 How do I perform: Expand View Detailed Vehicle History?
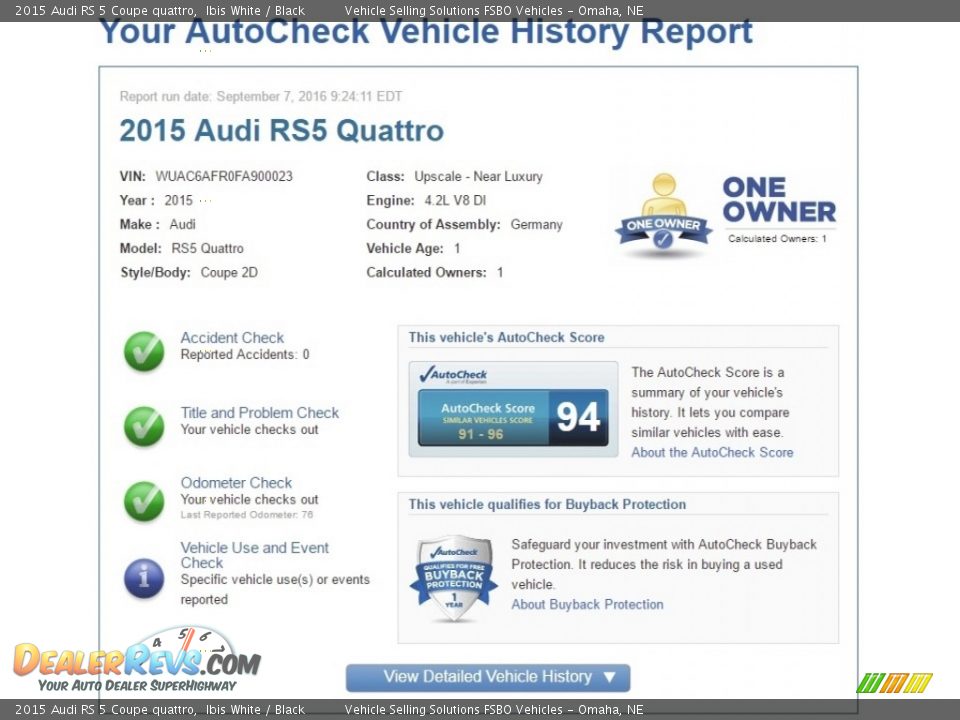pos(488,677)
